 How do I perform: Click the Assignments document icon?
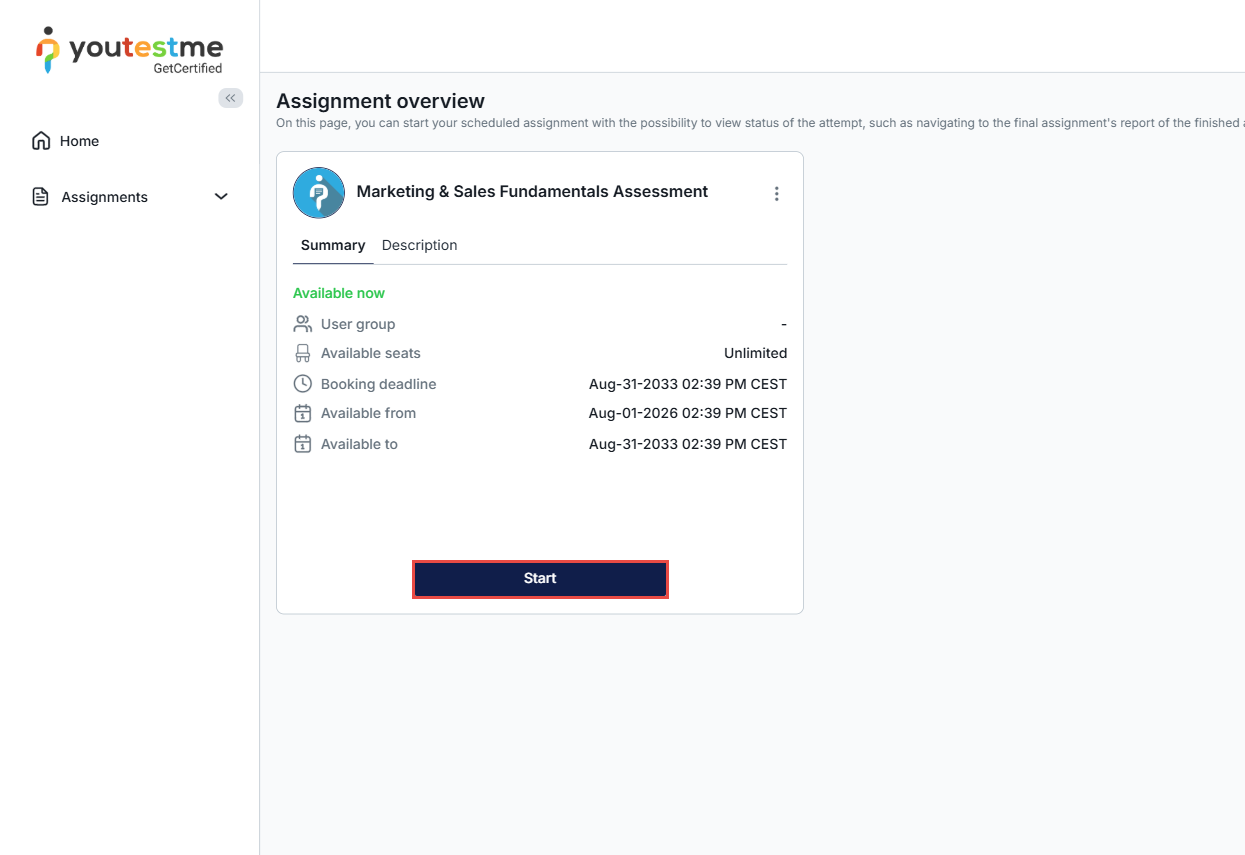40,197
